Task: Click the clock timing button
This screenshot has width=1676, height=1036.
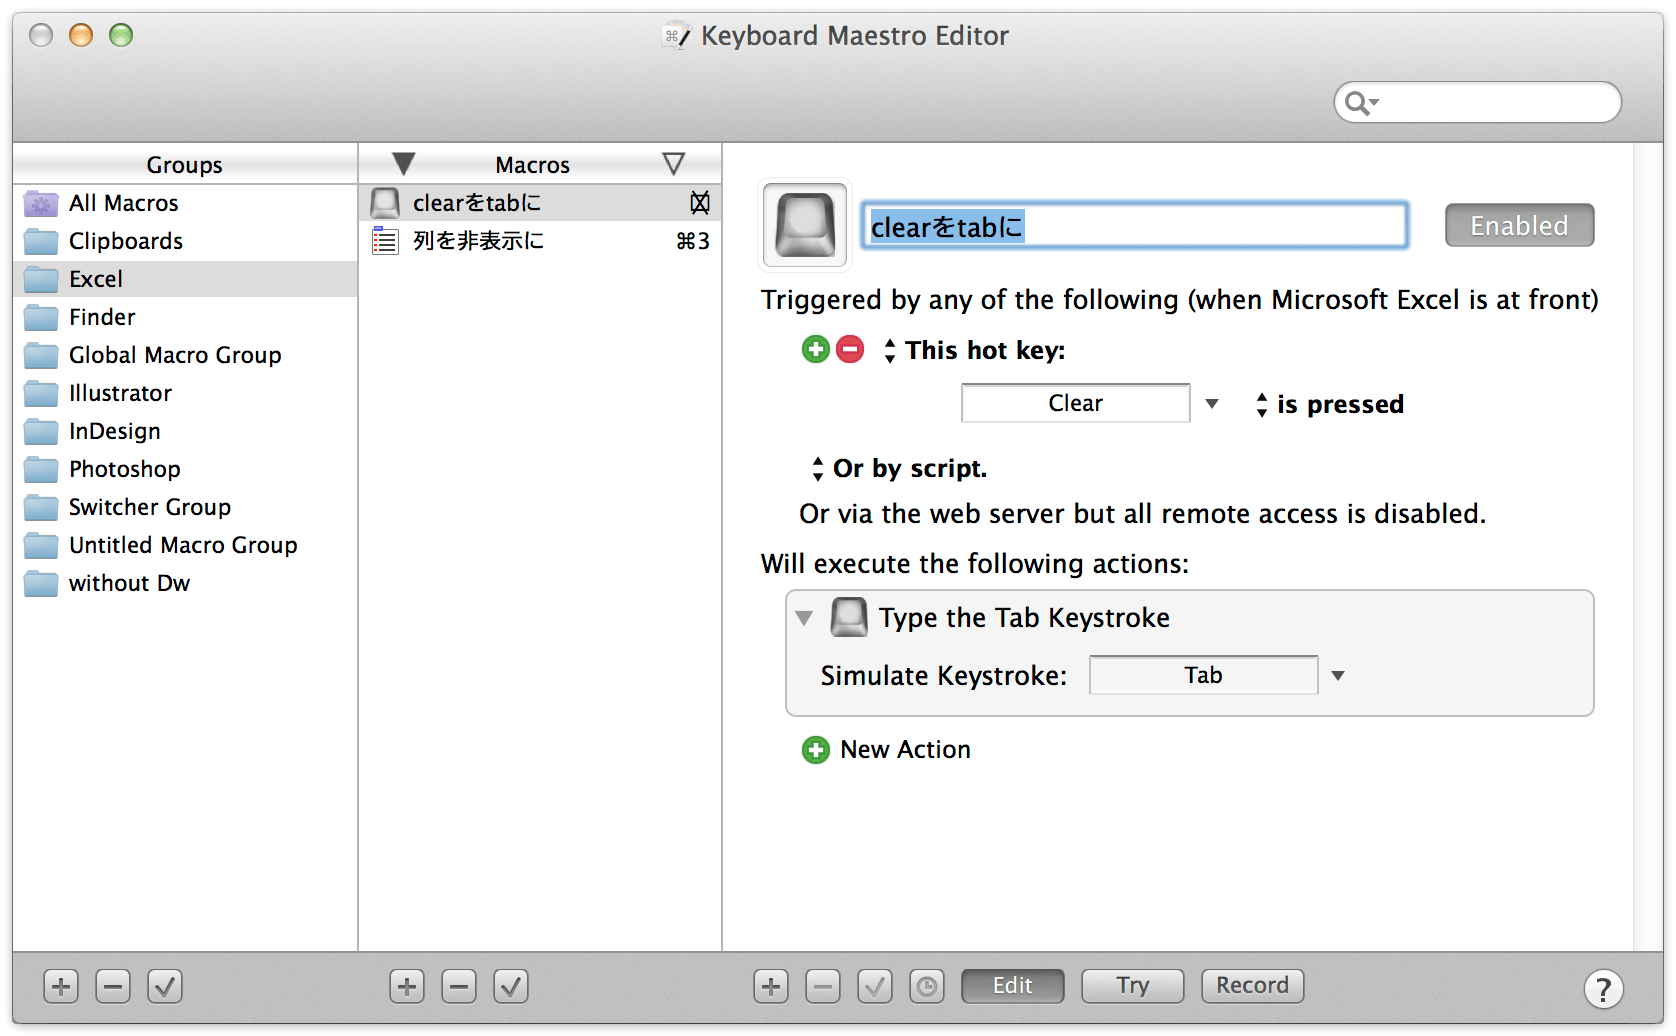Action: point(927,987)
